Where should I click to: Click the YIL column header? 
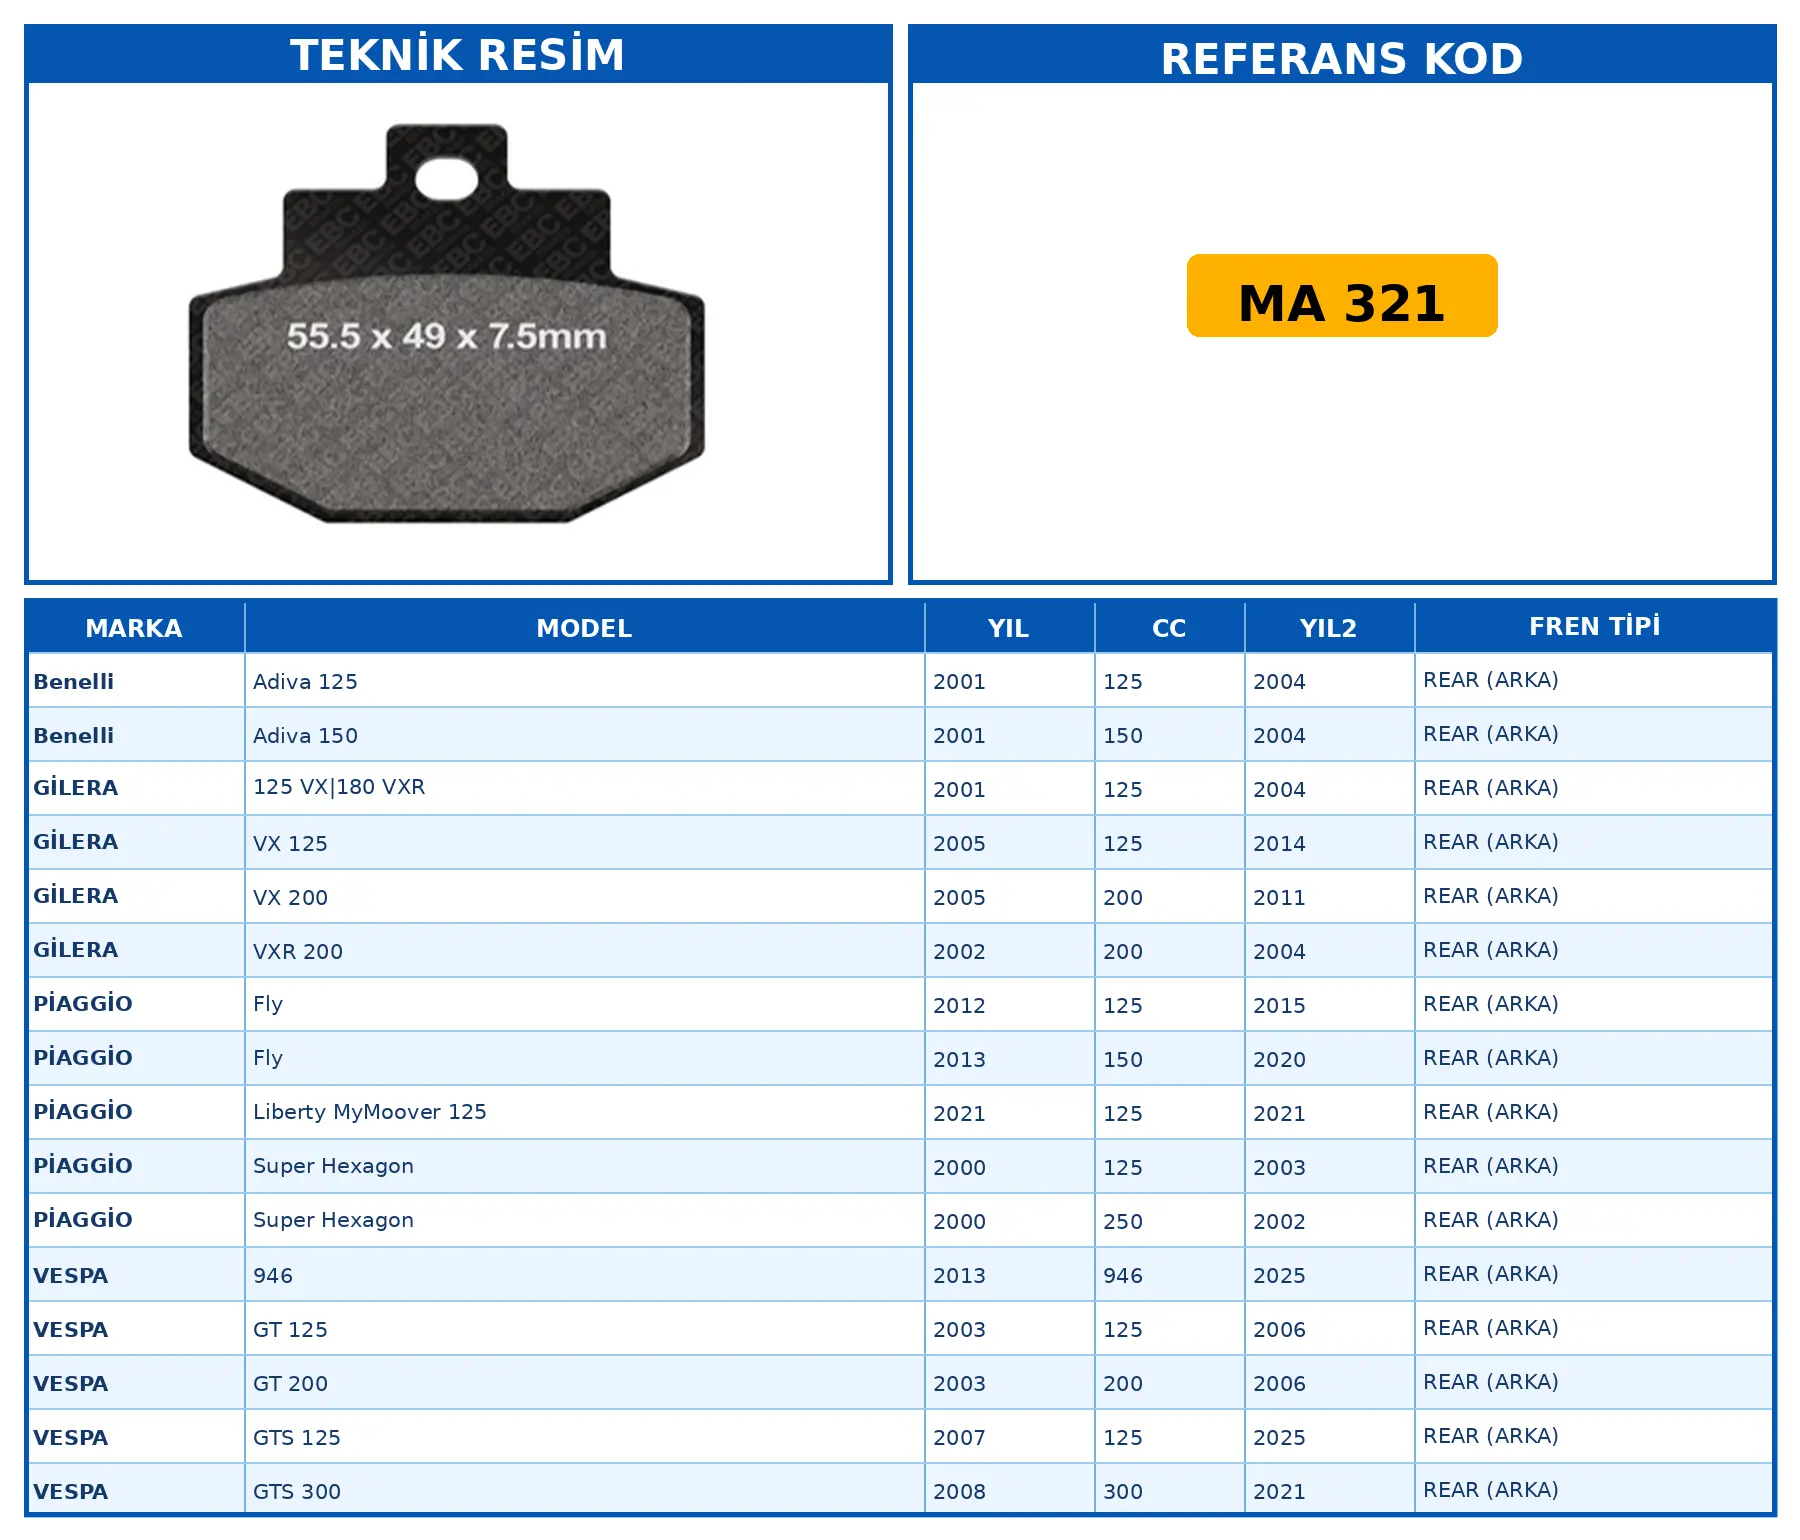pyautogui.click(x=1008, y=628)
